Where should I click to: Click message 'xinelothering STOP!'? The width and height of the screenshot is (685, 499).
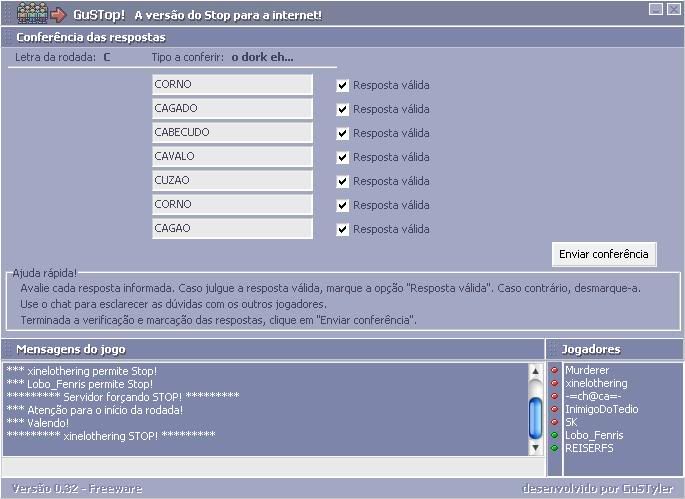pyautogui.click(x=111, y=436)
